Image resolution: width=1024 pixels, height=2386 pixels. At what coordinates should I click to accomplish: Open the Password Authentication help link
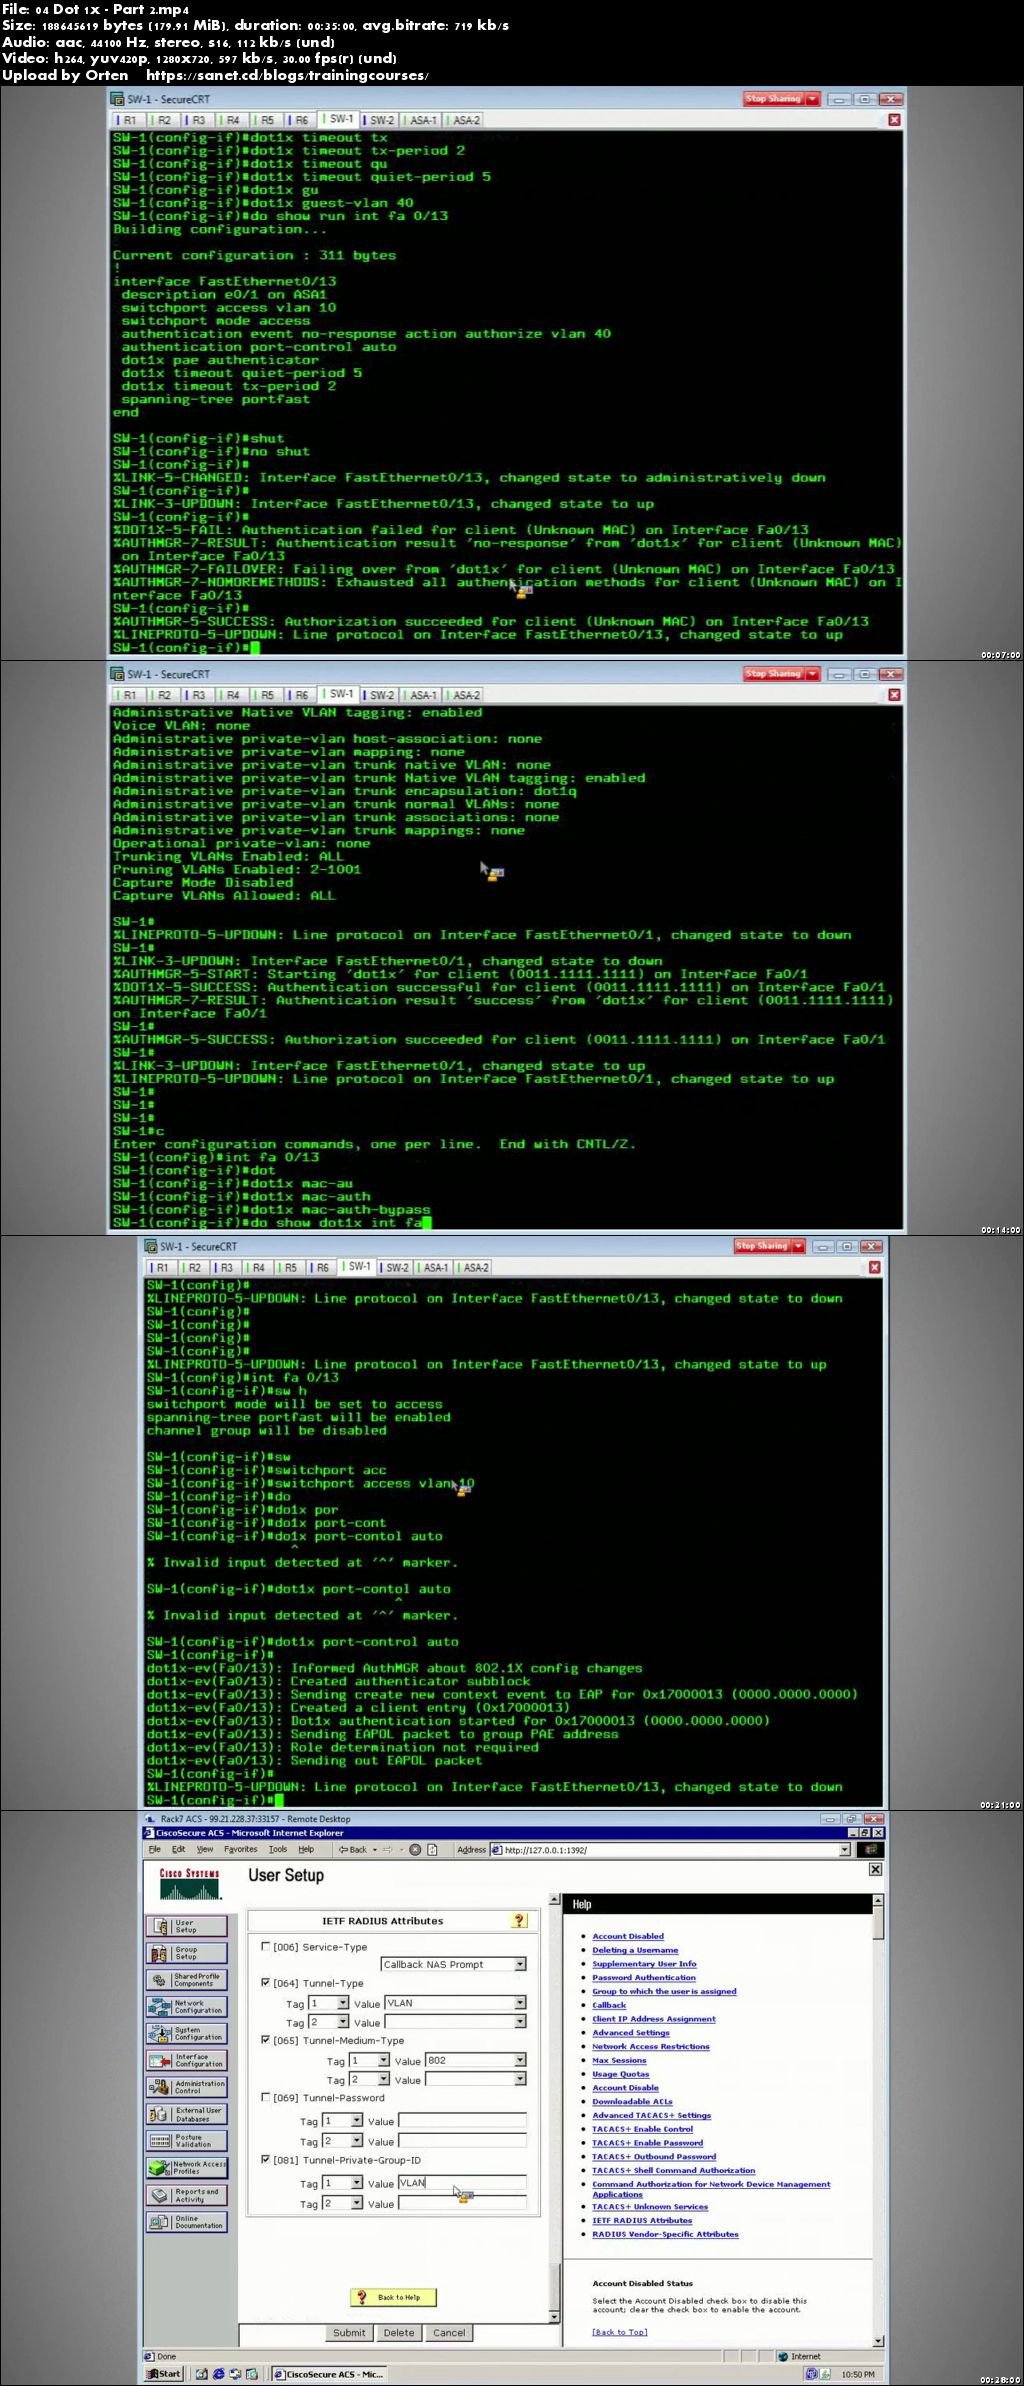pos(643,1977)
